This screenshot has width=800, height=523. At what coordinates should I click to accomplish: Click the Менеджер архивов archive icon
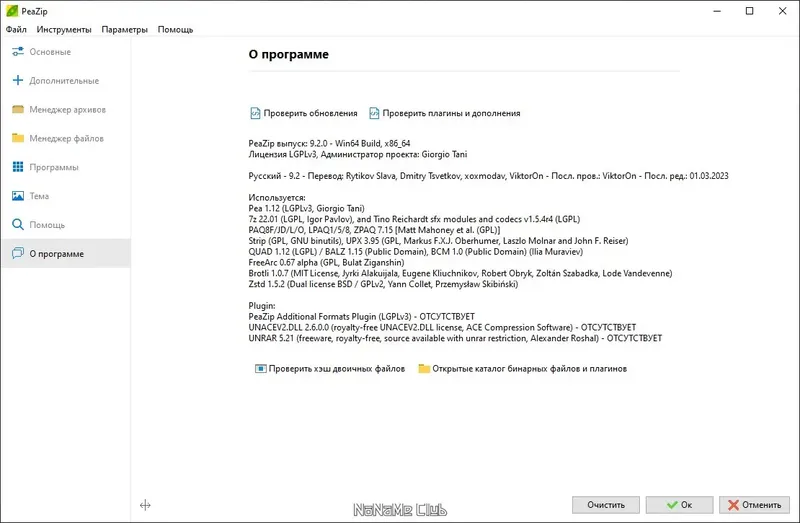click(x=17, y=109)
